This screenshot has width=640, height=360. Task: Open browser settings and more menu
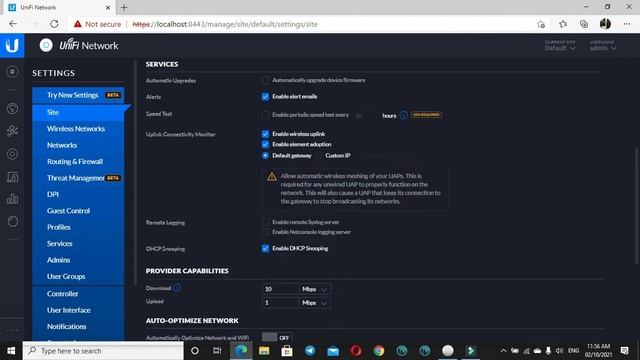pos(627,24)
